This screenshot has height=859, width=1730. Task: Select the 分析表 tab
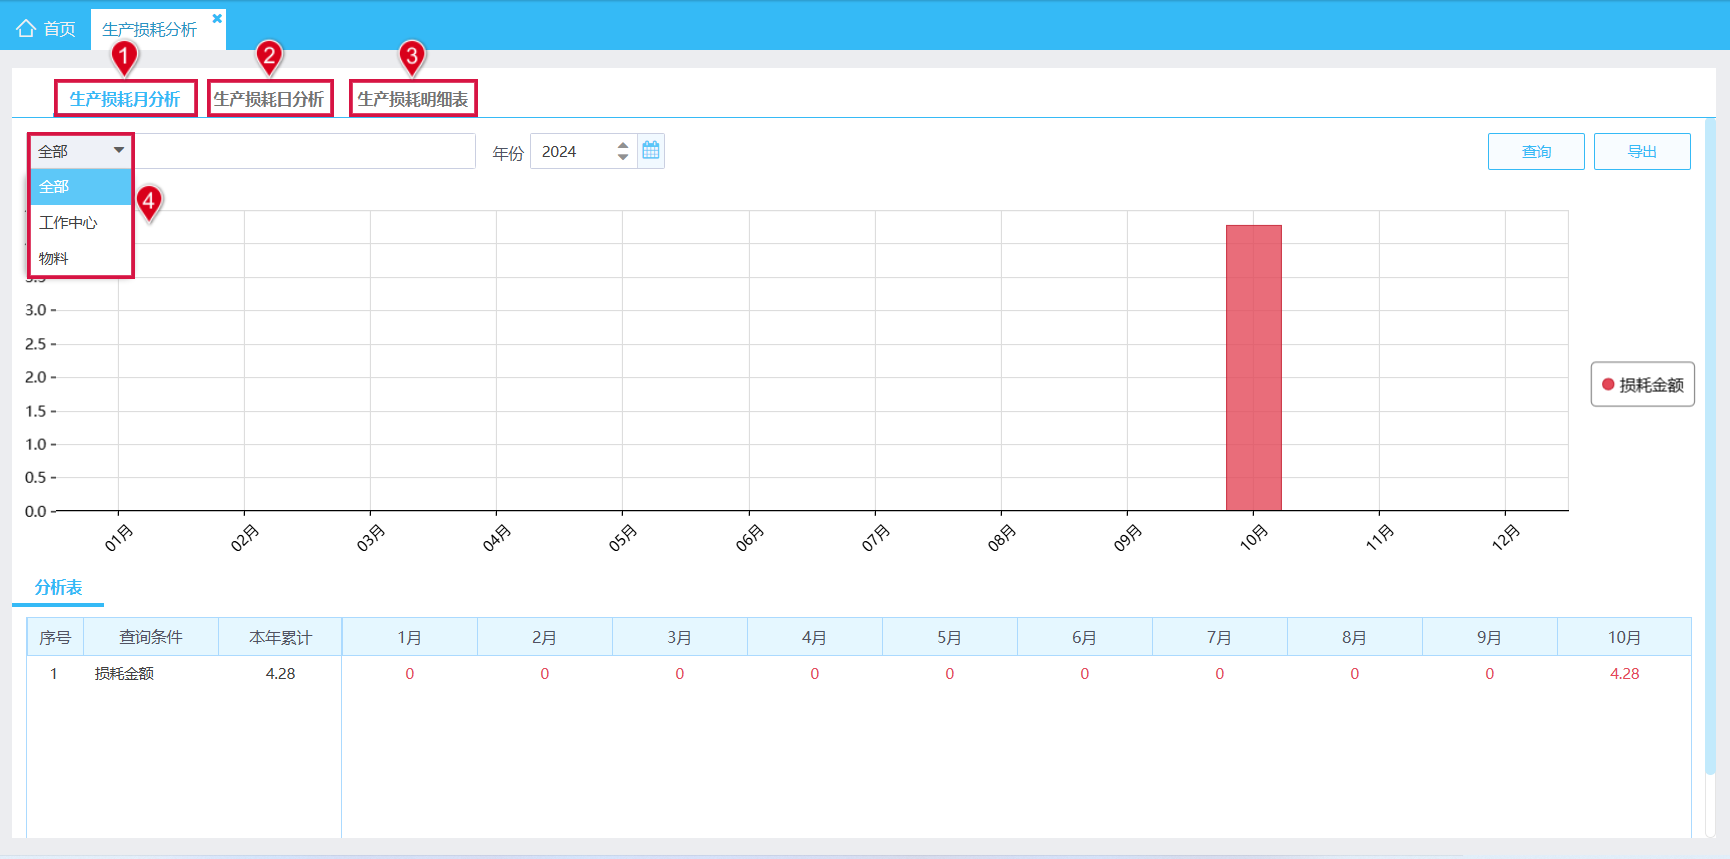coord(58,588)
